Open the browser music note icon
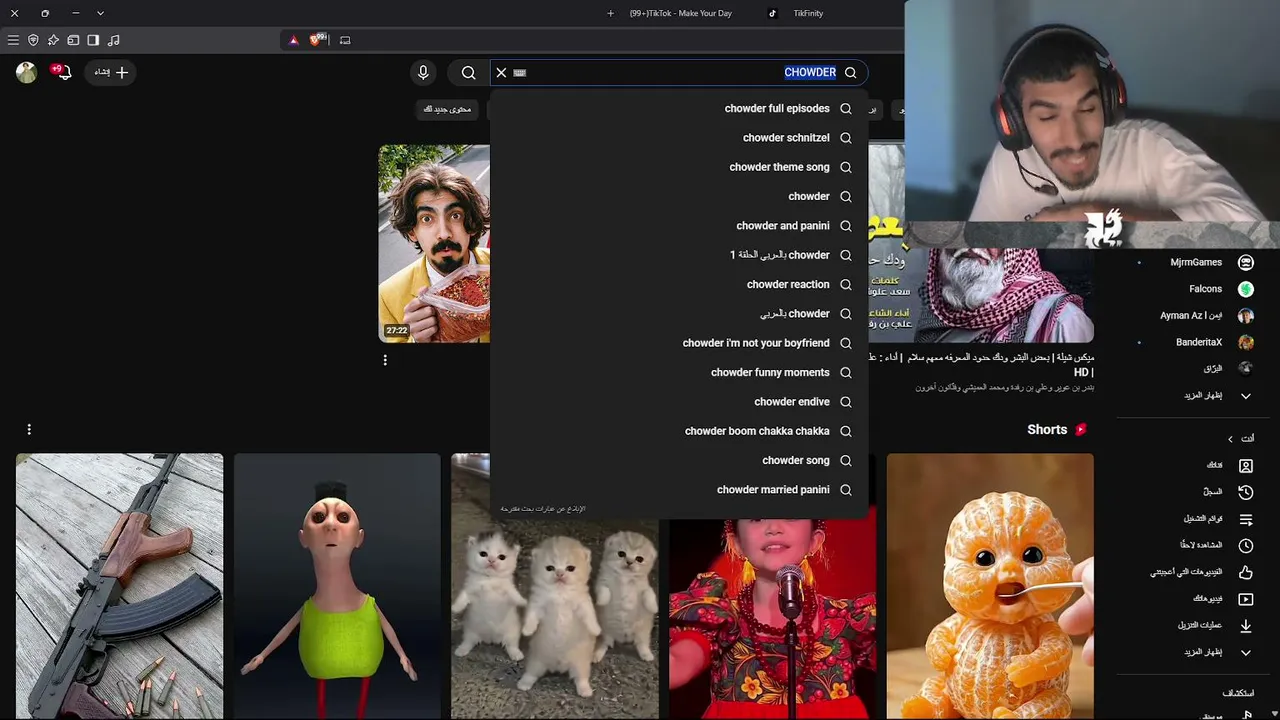The image size is (1280, 720). (113, 40)
